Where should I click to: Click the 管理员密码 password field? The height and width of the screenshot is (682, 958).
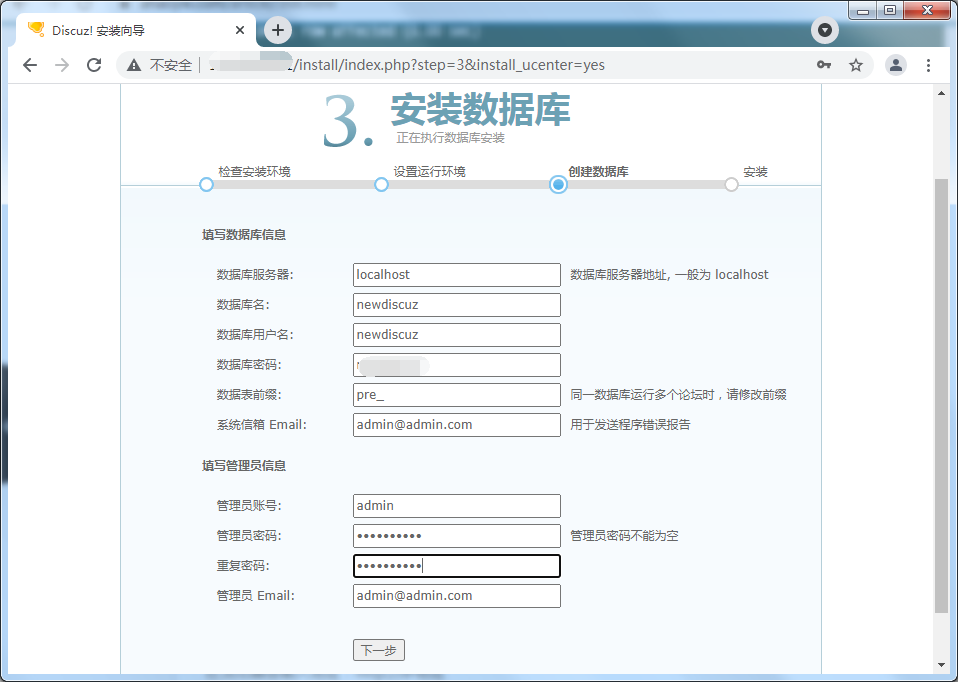click(x=457, y=536)
